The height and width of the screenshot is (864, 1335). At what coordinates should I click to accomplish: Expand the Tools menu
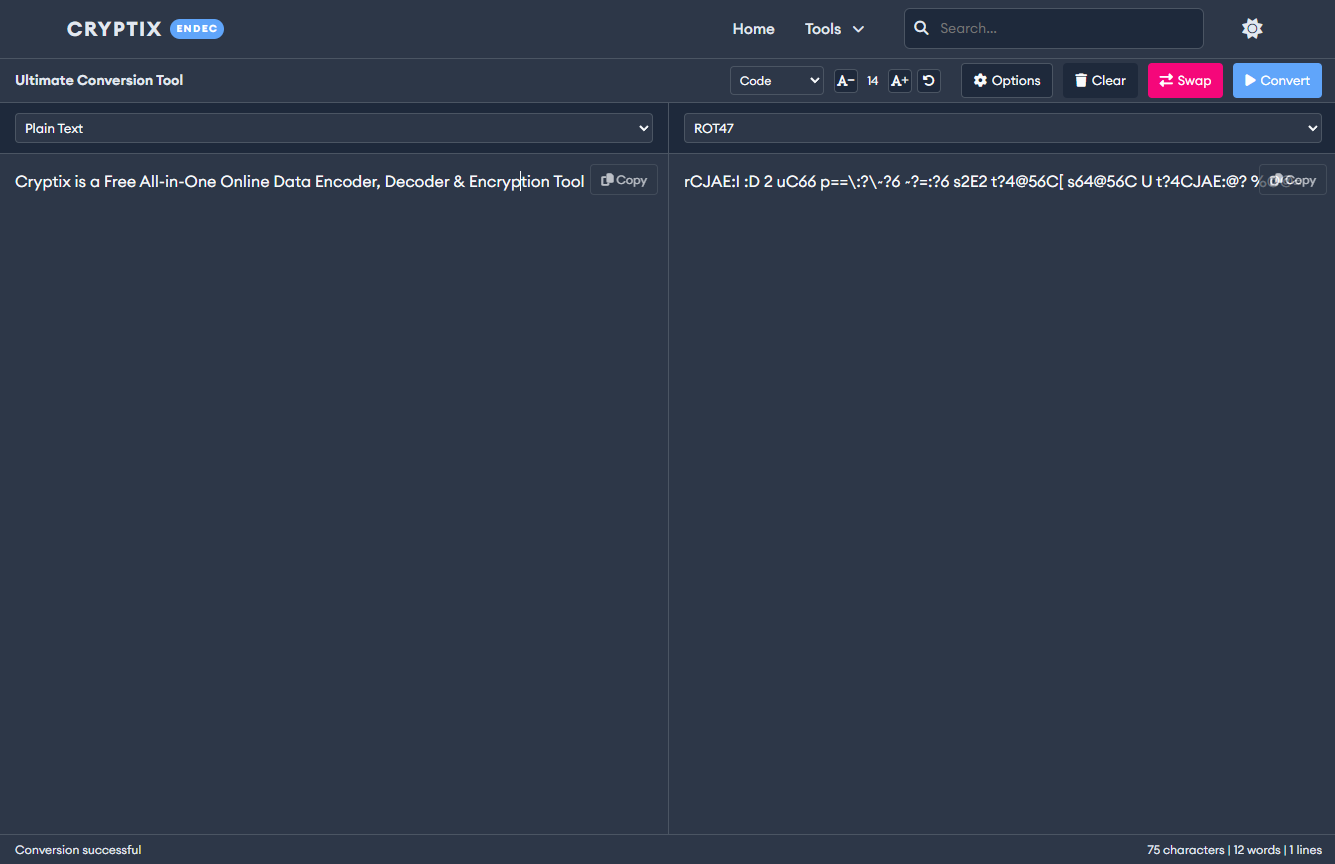[x=834, y=28]
